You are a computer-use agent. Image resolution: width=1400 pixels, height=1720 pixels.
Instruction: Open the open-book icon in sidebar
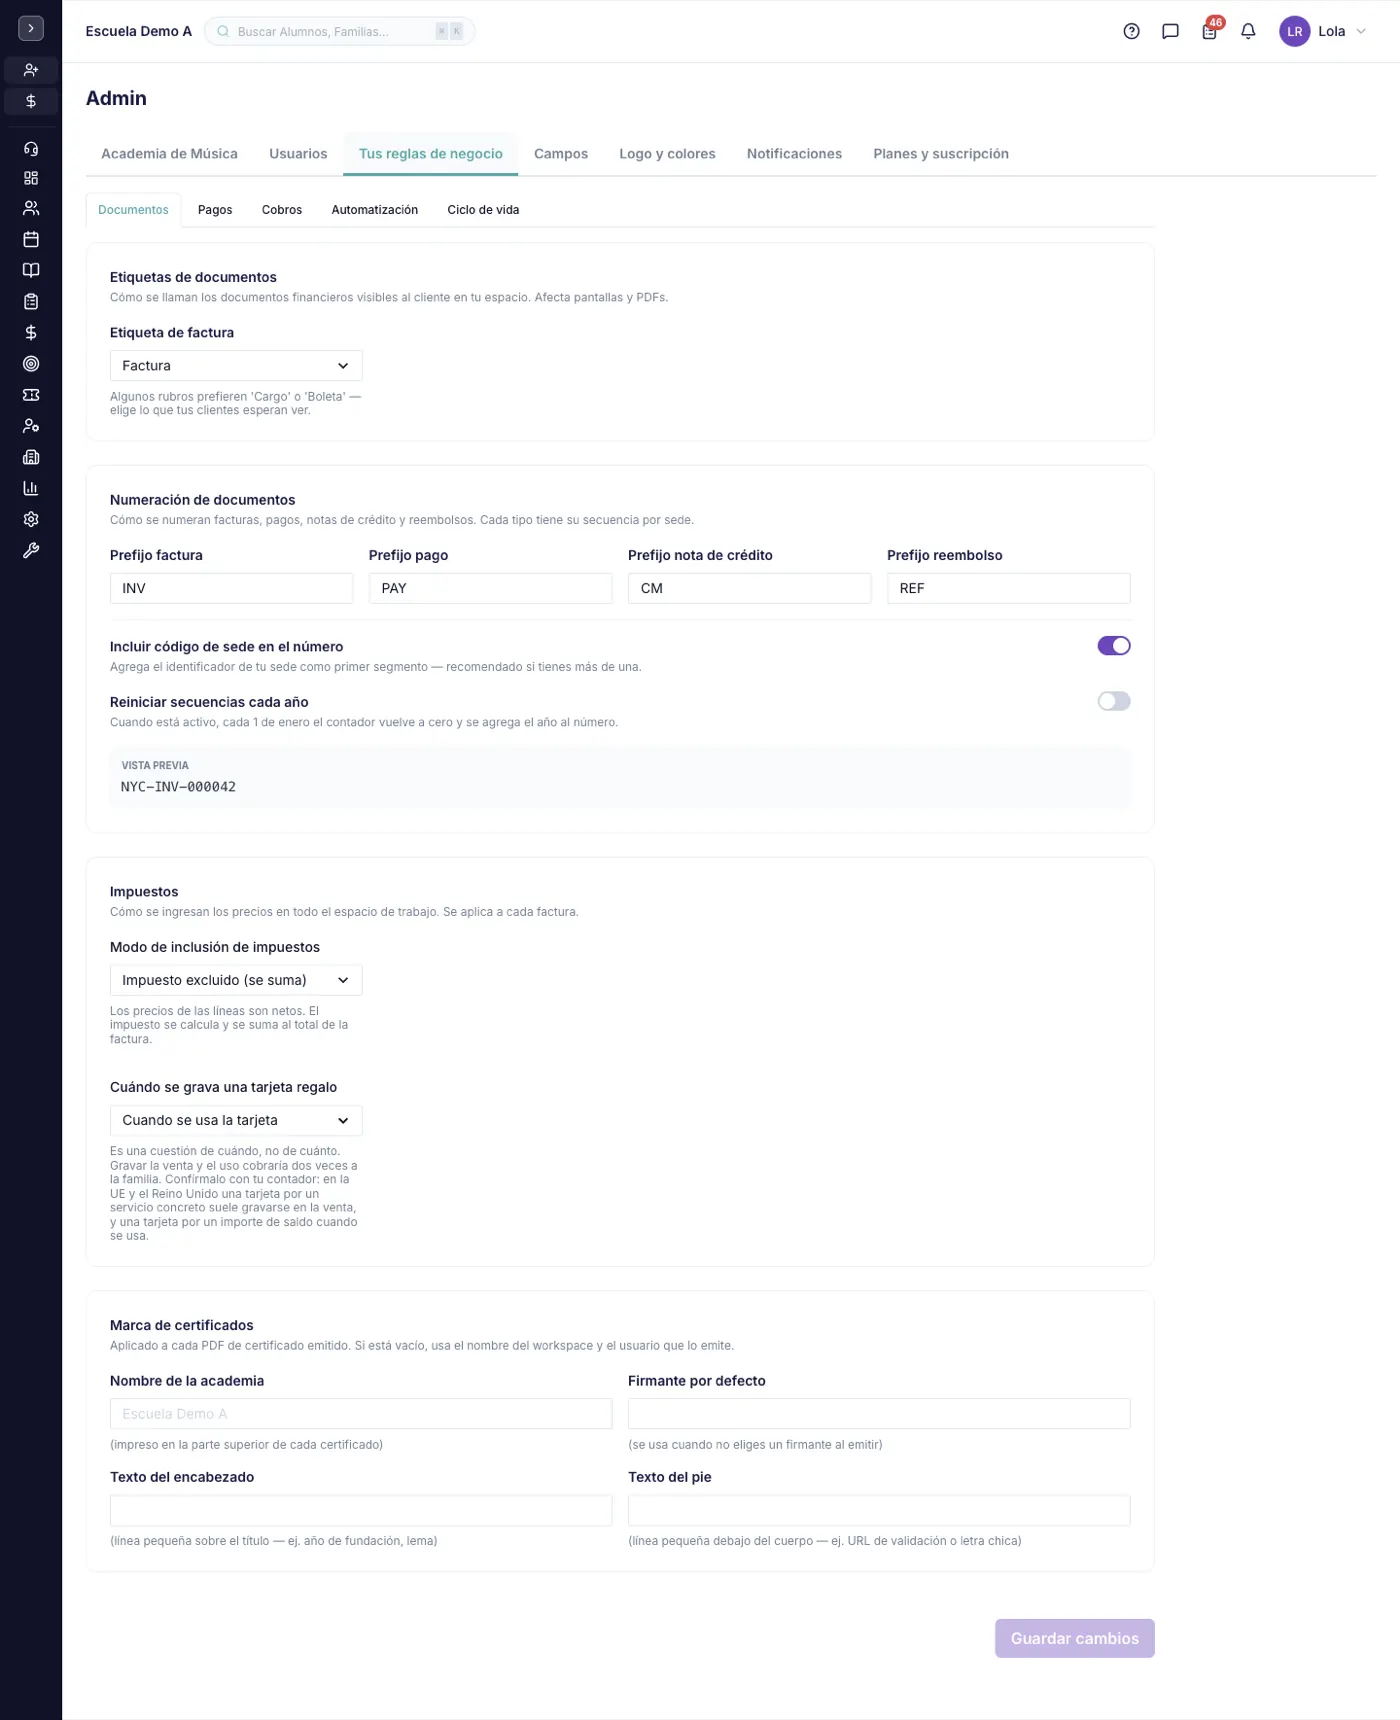tap(31, 270)
